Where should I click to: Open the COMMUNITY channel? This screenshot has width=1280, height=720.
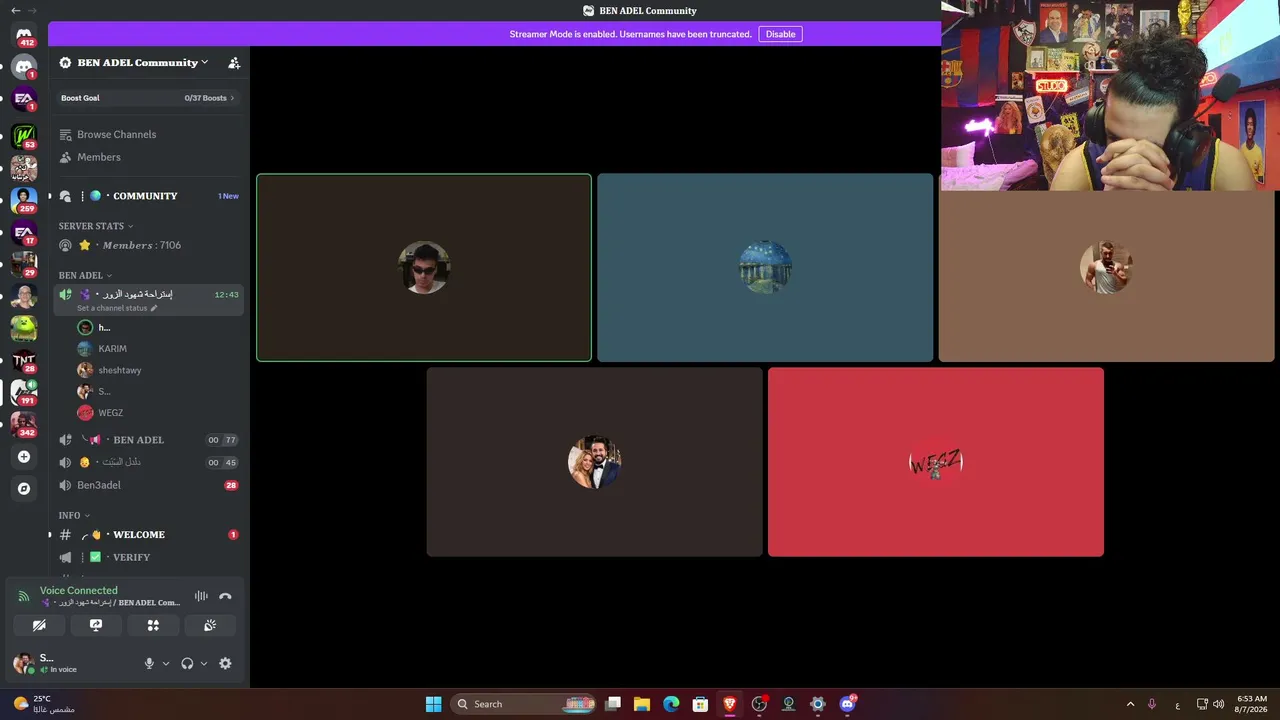click(148, 196)
